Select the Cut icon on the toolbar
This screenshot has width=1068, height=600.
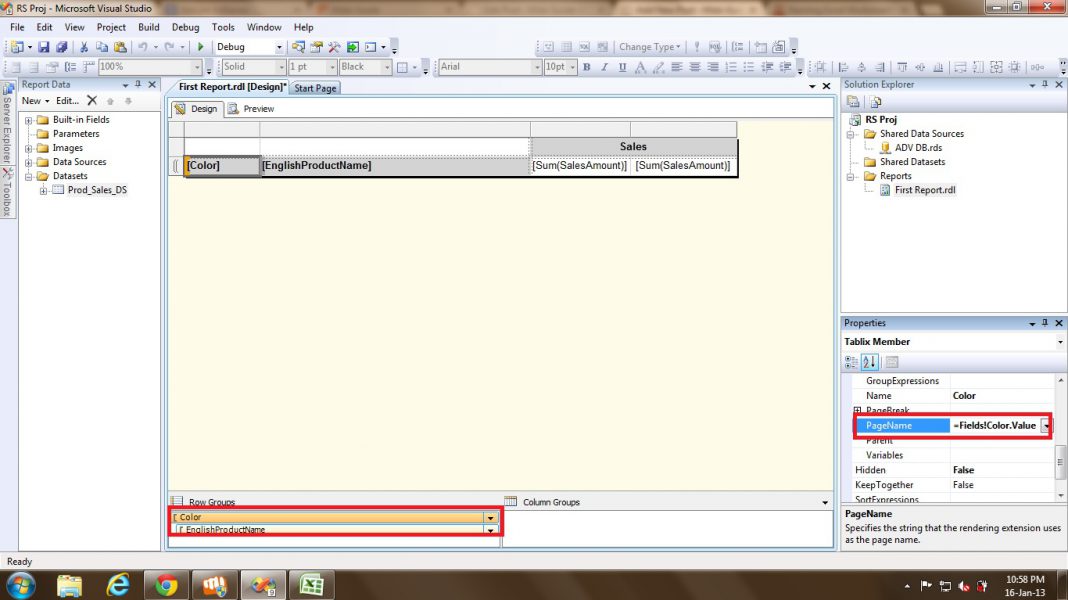click(x=83, y=47)
